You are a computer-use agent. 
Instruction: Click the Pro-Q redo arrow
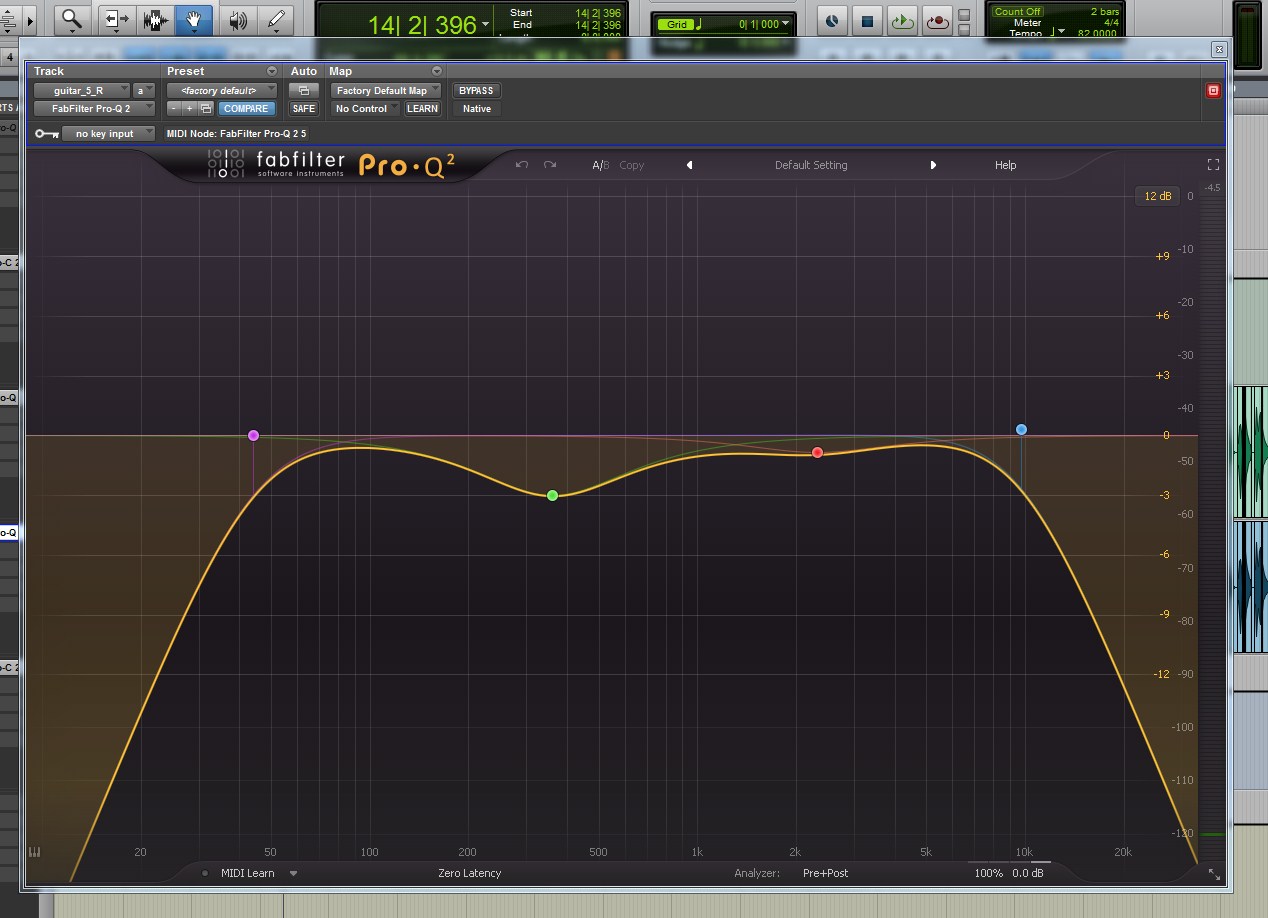coord(550,165)
